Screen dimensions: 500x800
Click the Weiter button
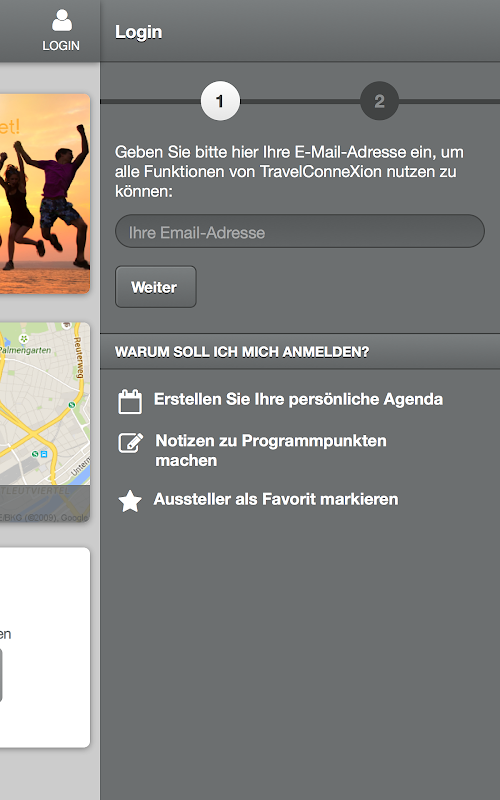pos(156,287)
